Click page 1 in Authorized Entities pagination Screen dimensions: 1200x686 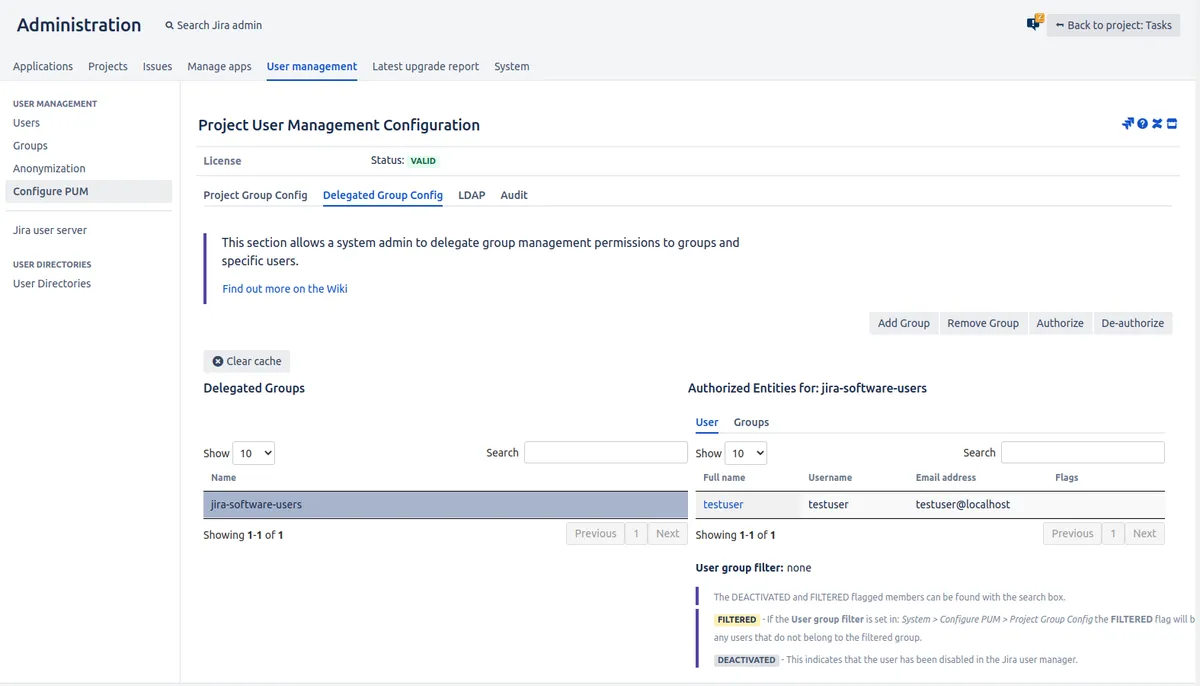[x=1113, y=534]
